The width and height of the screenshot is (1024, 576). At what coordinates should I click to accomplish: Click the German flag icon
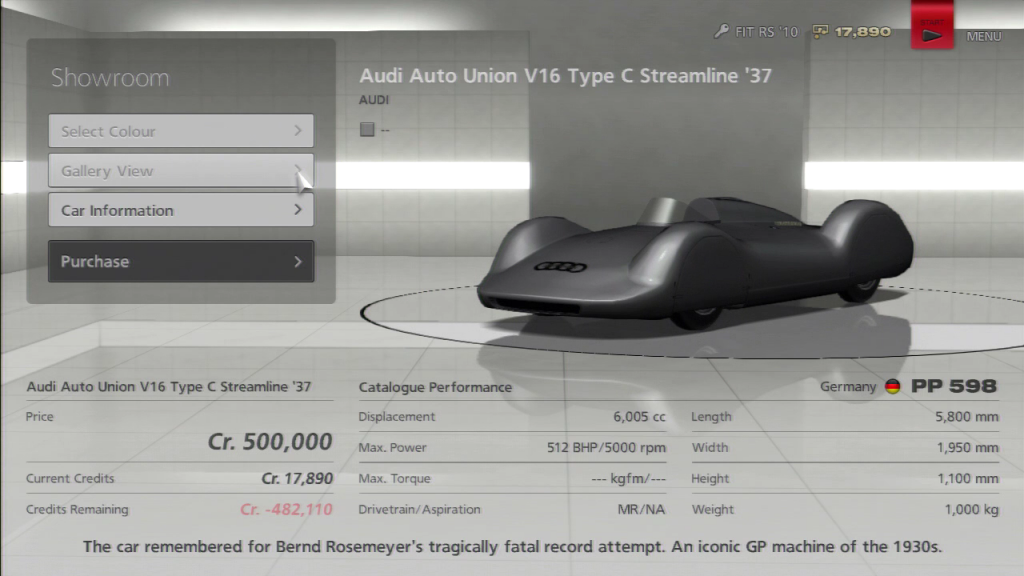(x=893, y=386)
